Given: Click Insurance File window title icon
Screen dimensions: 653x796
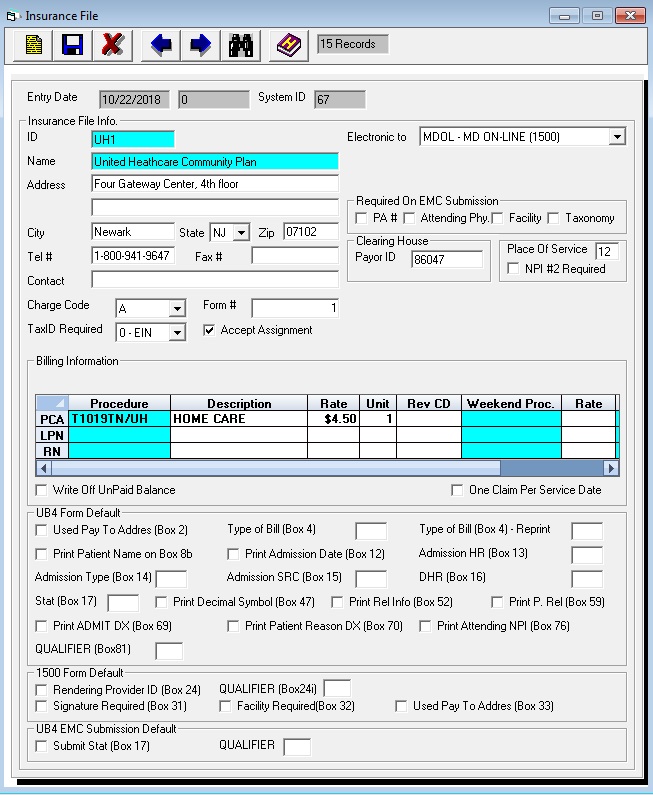Looking at the screenshot, I should coord(12,16).
